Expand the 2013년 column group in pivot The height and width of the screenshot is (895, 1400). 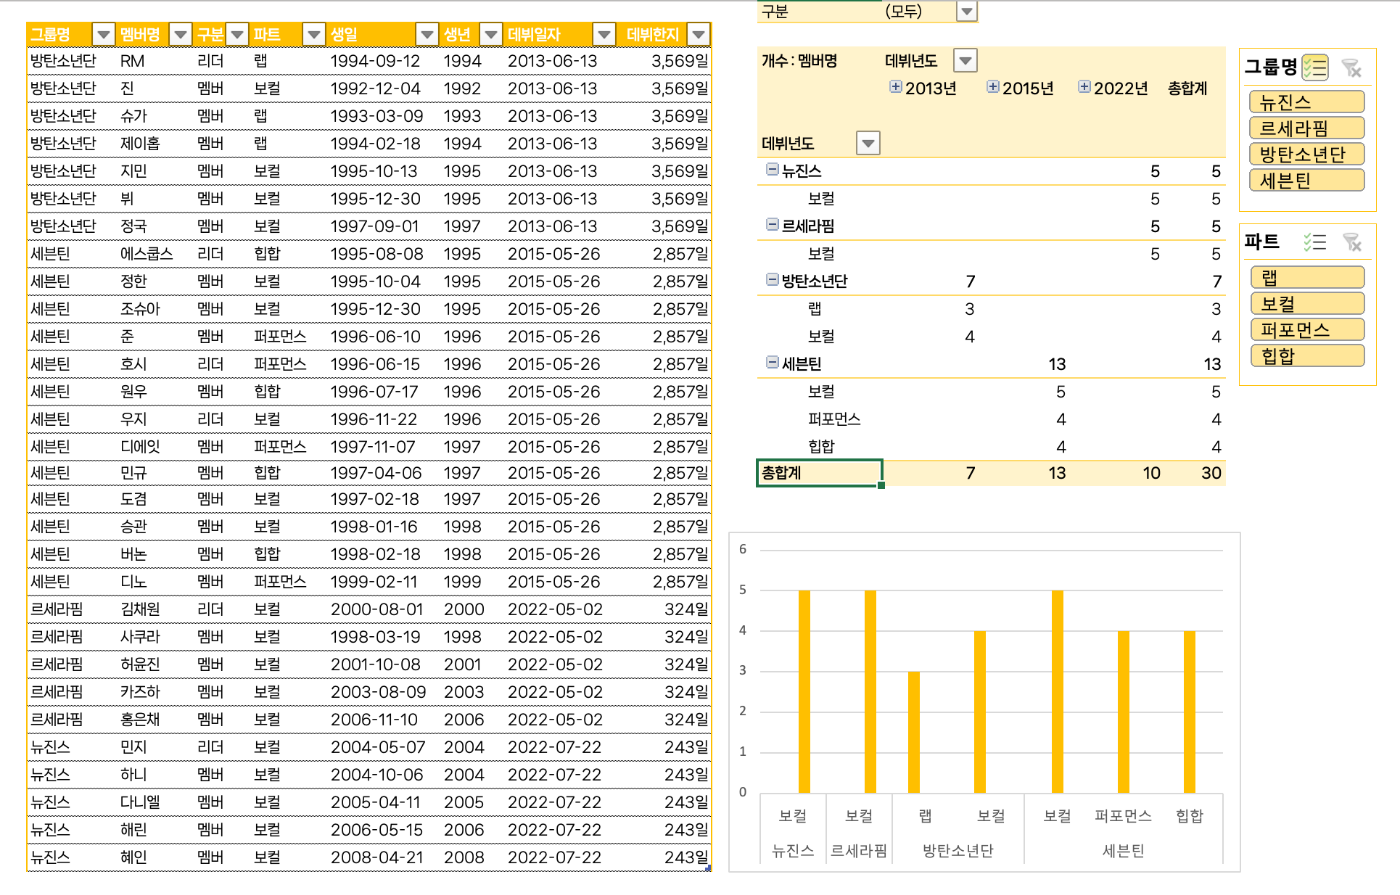click(896, 87)
